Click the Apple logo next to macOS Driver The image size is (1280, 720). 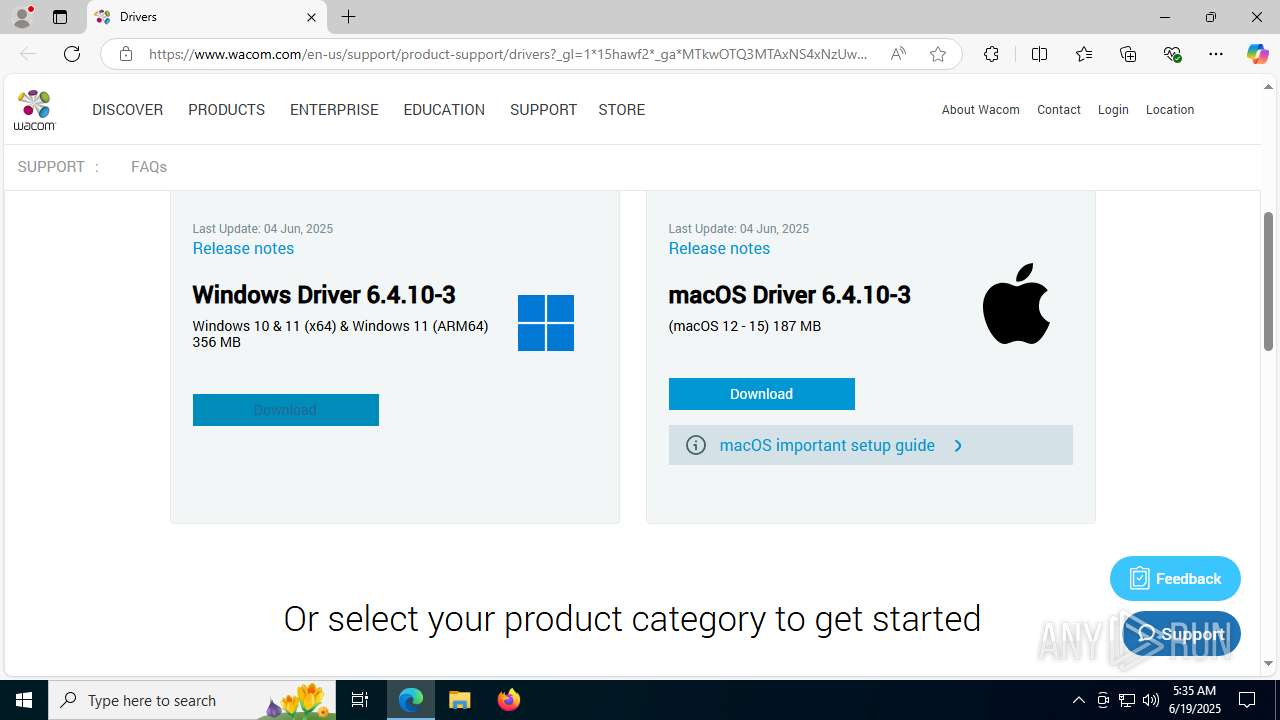1016,304
